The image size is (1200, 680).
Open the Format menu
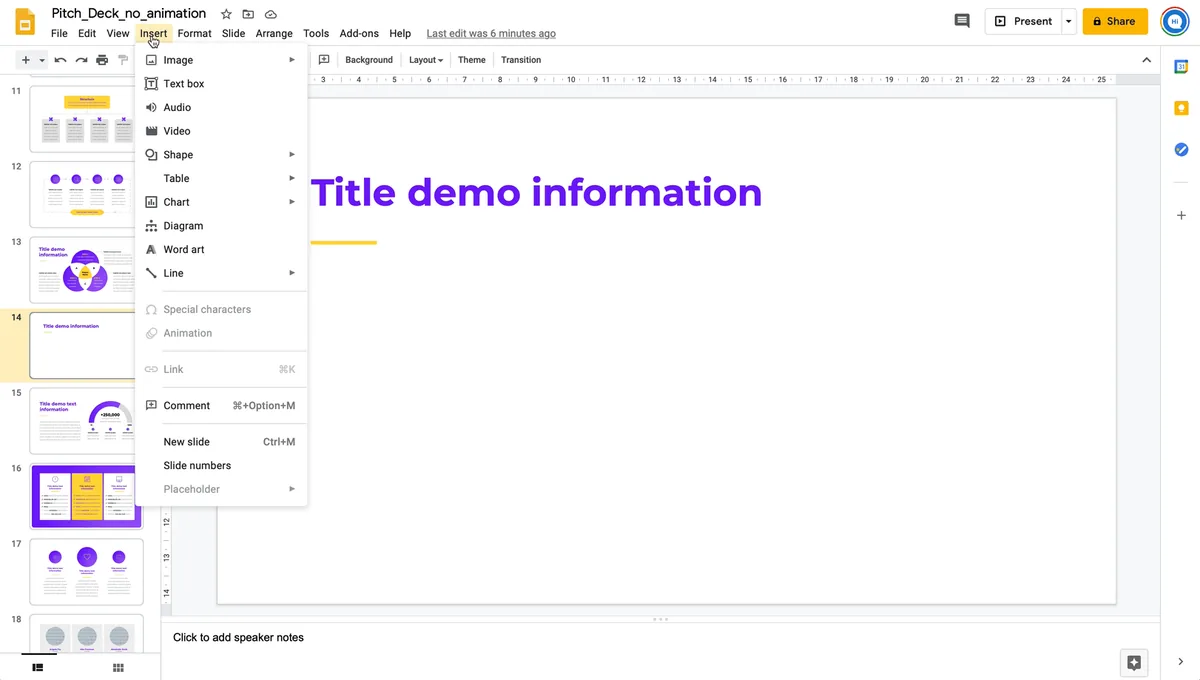(x=194, y=33)
